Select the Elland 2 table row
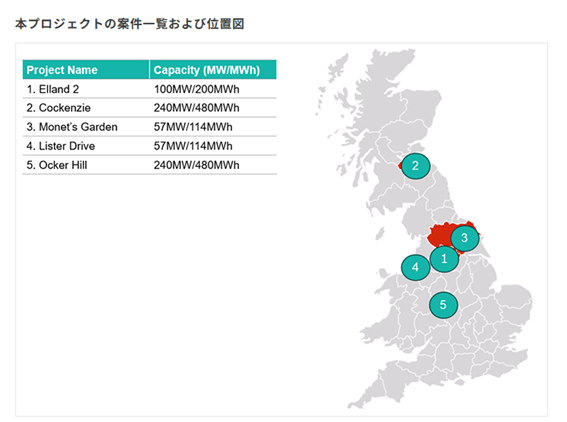 click(150, 89)
